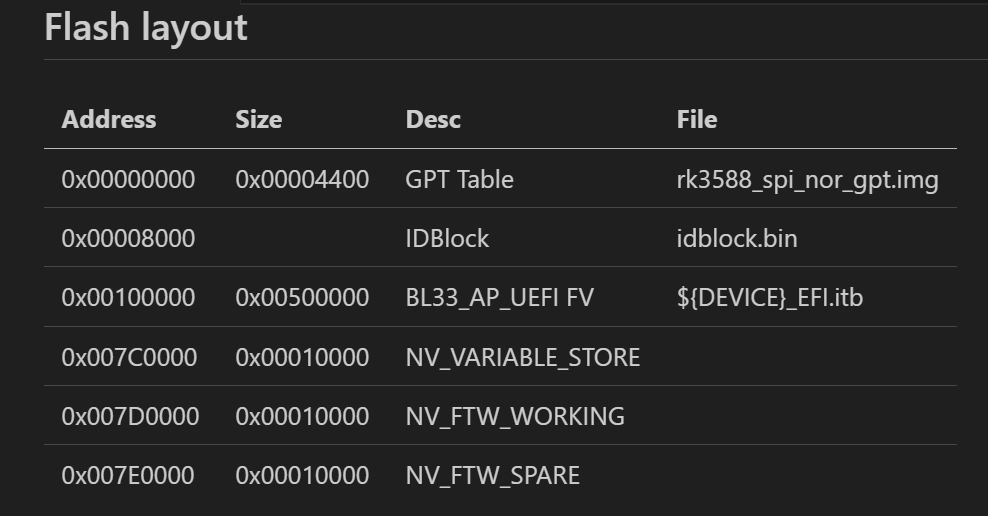Select the "BL33_AP_UEFI FV" description
988x516 pixels.
point(499,298)
